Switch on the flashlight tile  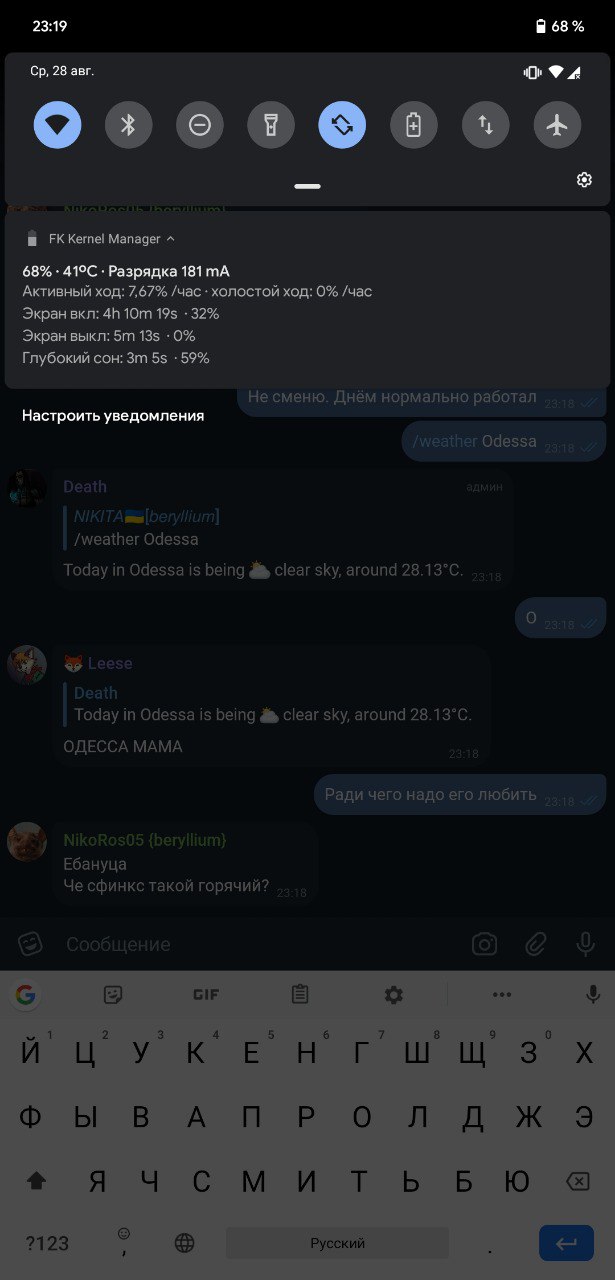point(271,125)
